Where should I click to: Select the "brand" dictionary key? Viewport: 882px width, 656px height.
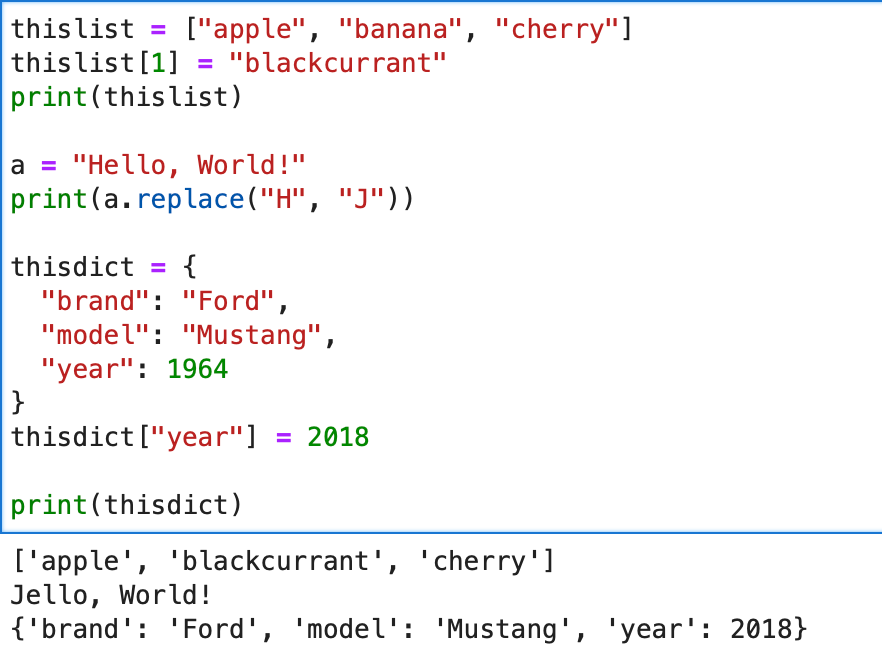(x=95, y=300)
